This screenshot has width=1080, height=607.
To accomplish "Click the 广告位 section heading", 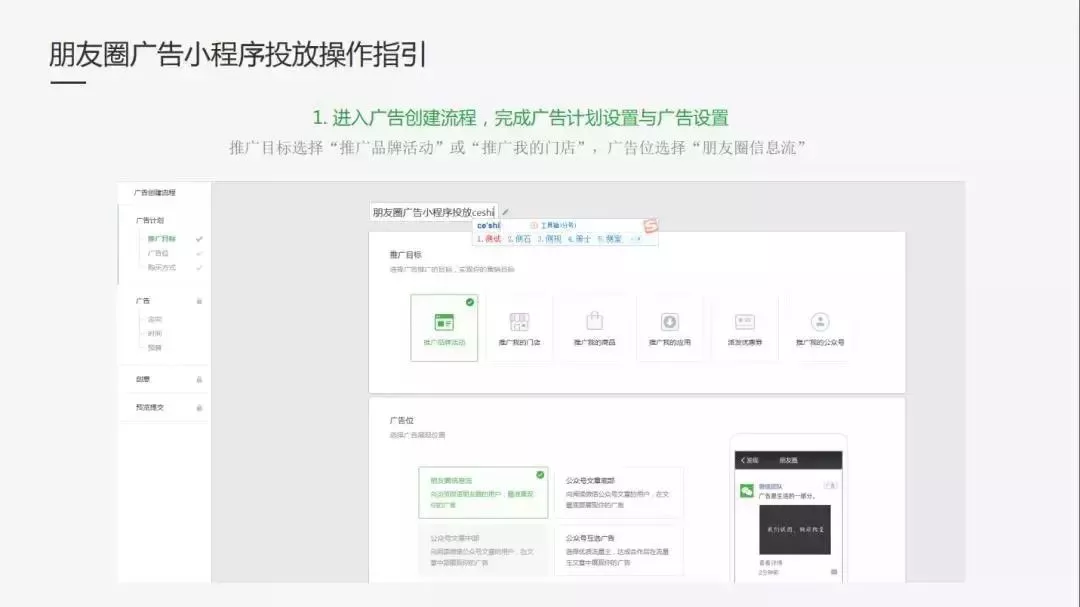I will pyautogui.click(x=402, y=420).
